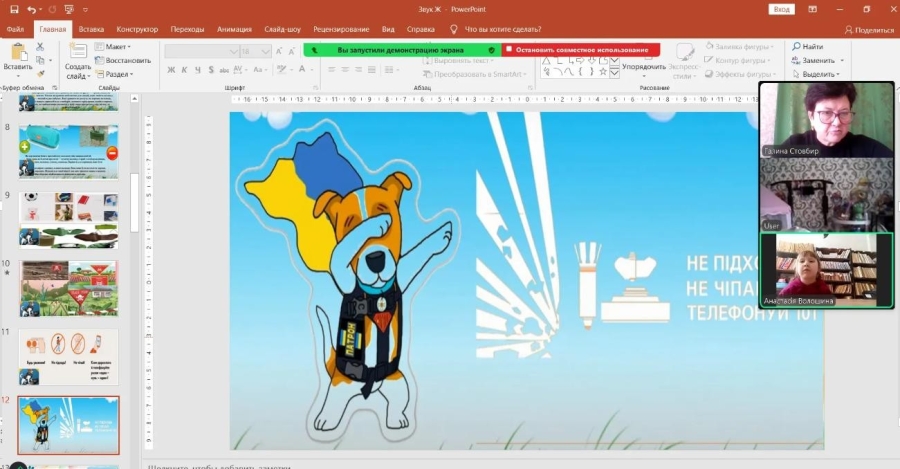
Task: Switch to the Вставка tab
Action: point(91,29)
